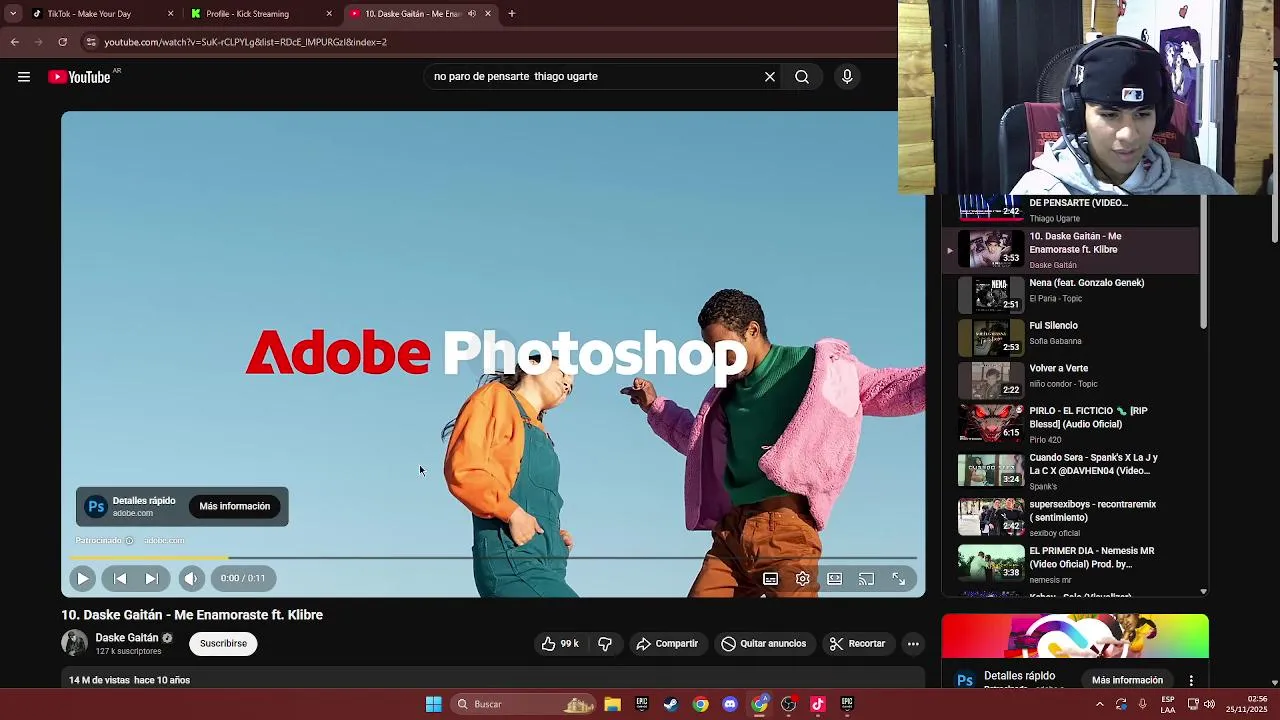This screenshot has width=1280, height=720.
Task: Open Discord from the taskbar
Action: click(x=730, y=704)
